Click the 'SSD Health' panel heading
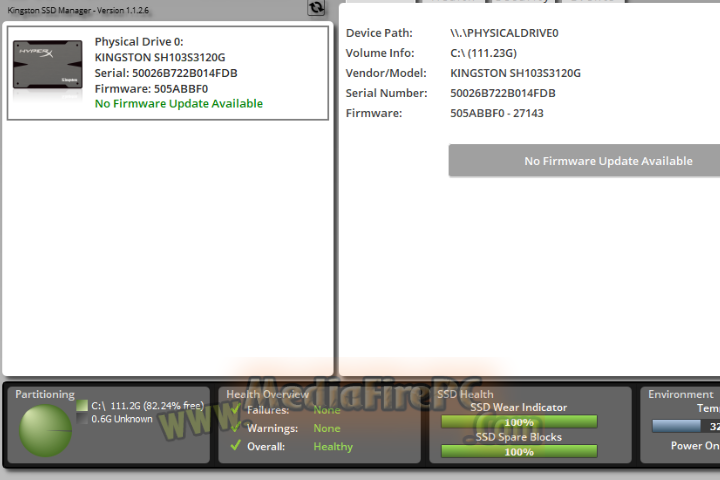 [465, 394]
